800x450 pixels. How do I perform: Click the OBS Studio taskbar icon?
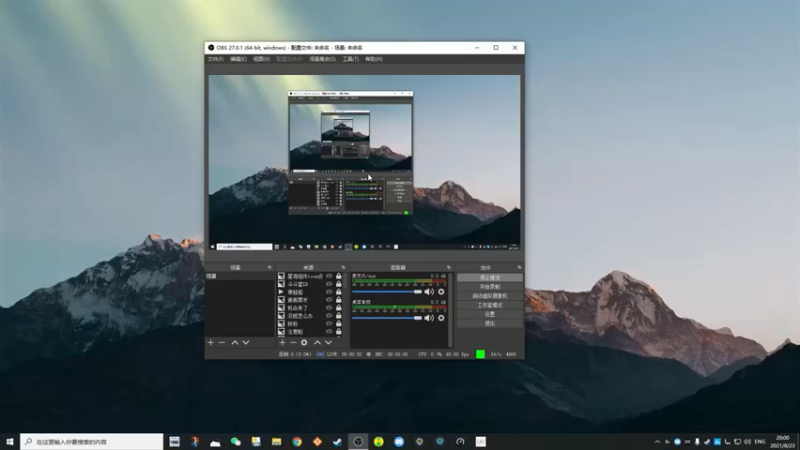coord(358,441)
